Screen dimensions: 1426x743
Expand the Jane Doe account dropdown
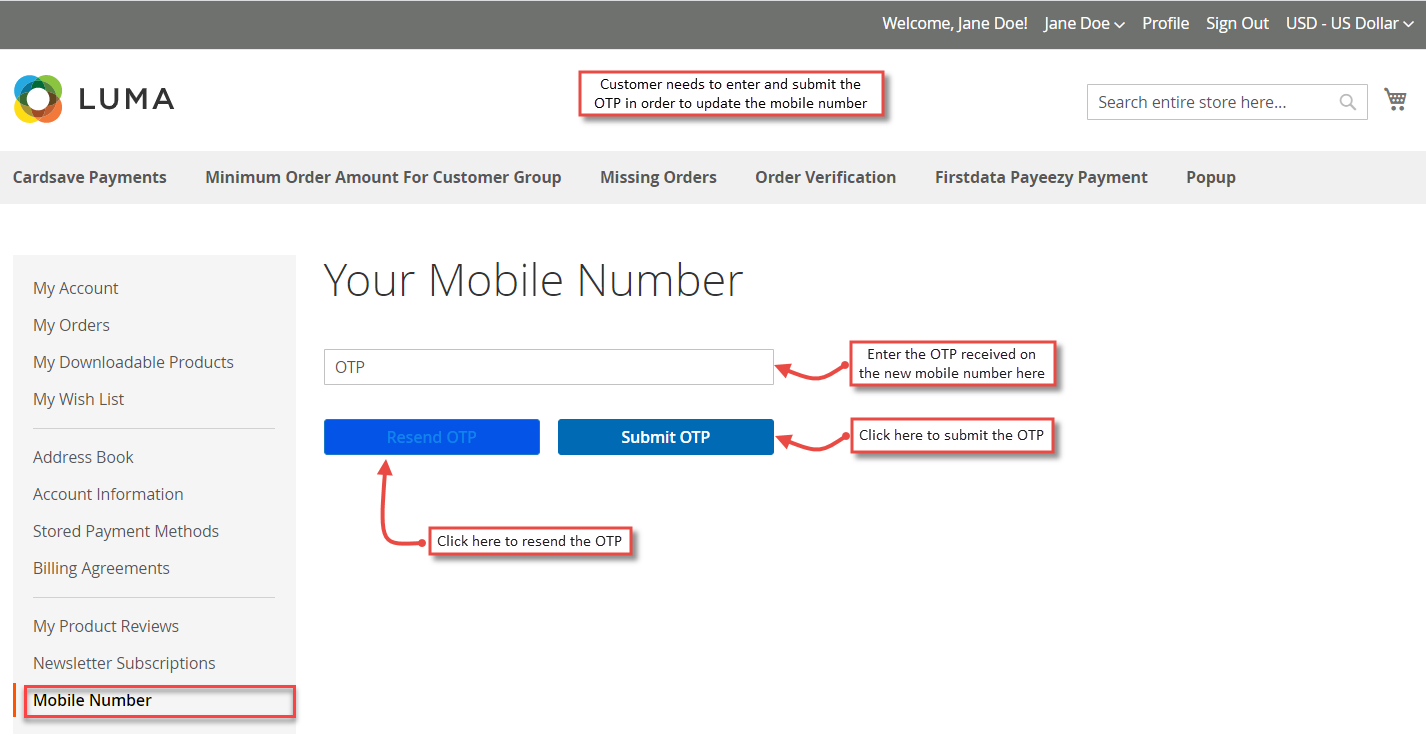[1083, 23]
